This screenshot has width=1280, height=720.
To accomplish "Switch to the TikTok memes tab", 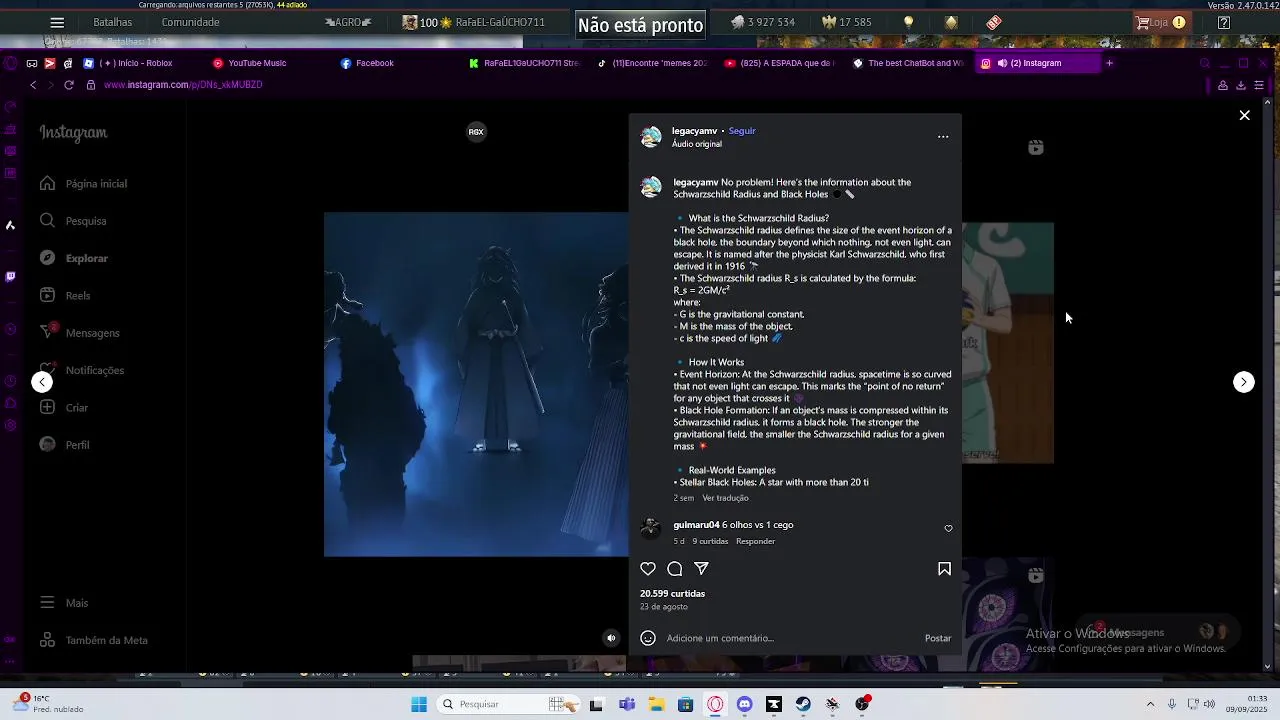I will pyautogui.click(x=652, y=63).
